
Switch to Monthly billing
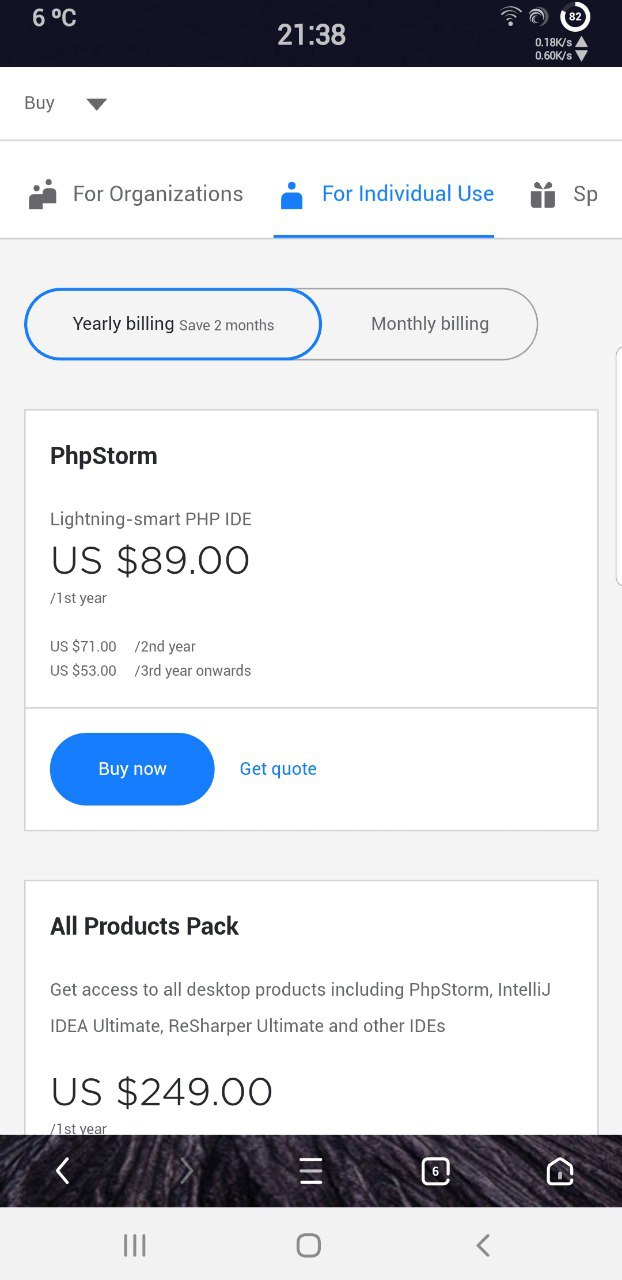[430, 324]
